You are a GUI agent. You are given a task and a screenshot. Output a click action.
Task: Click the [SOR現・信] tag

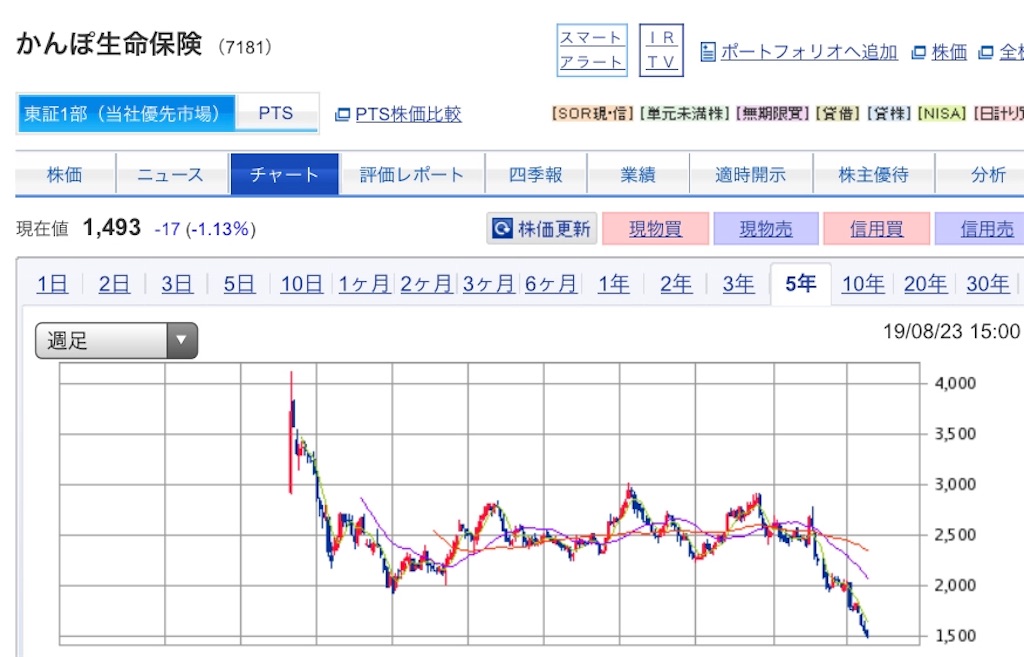pyautogui.click(x=592, y=114)
